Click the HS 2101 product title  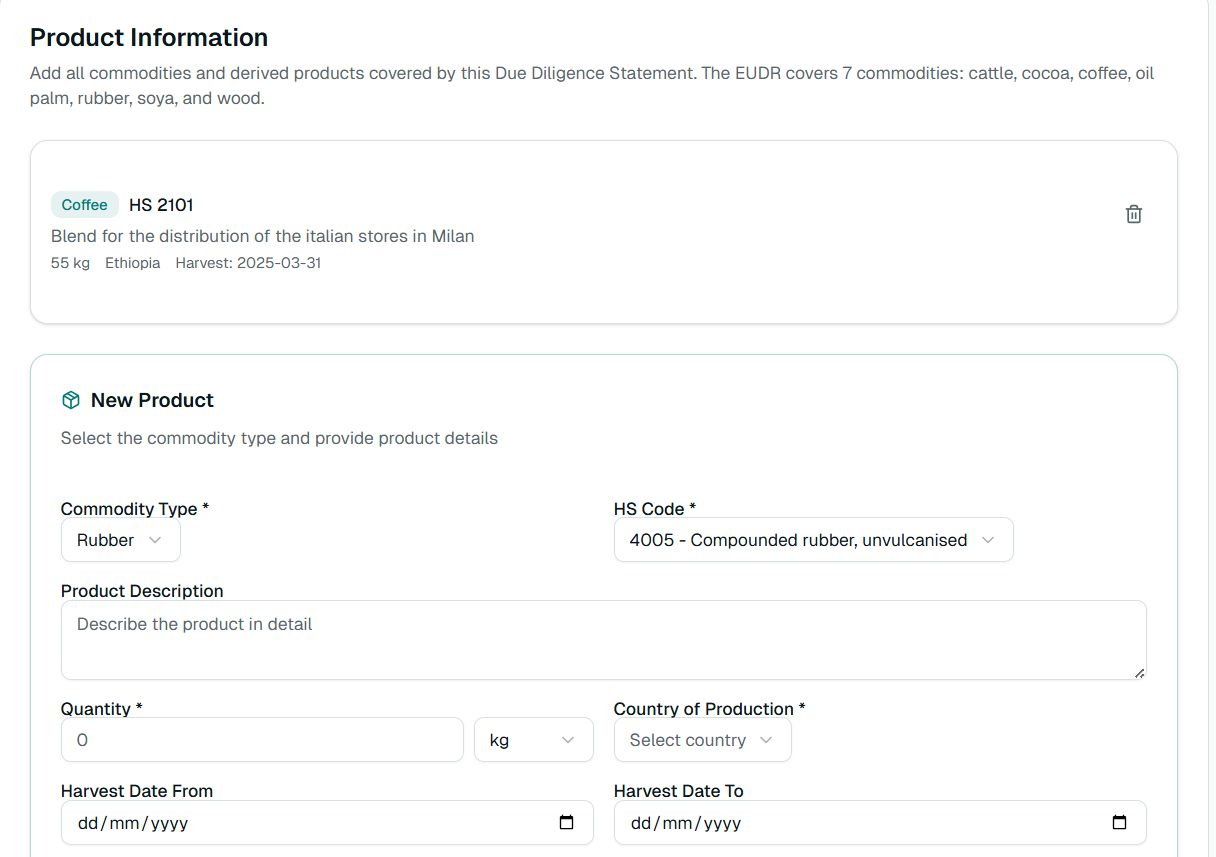tap(161, 204)
